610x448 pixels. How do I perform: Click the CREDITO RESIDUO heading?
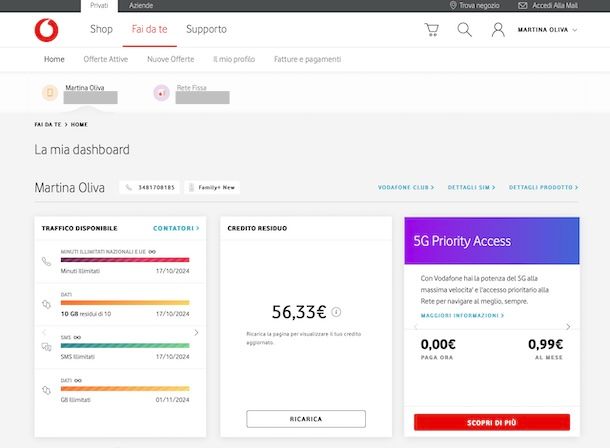(x=257, y=228)
